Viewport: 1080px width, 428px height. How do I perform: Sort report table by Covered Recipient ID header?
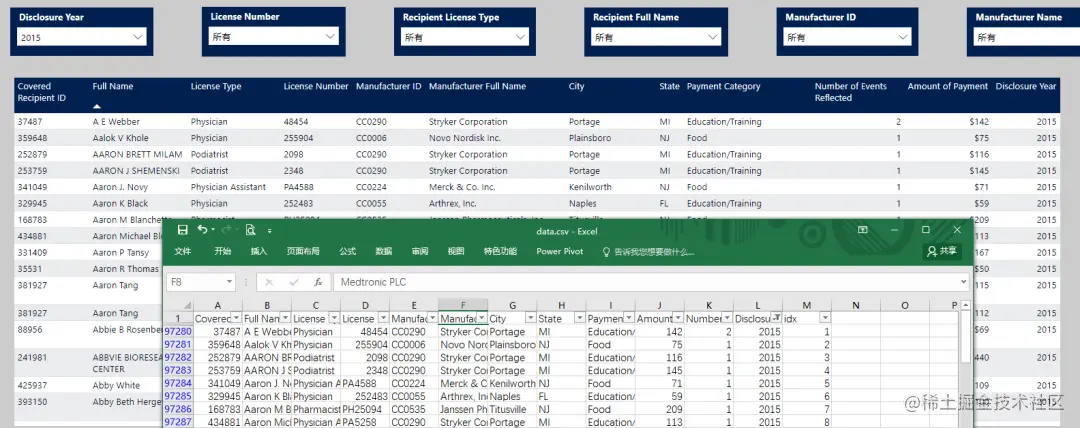(x=41, y=92)
